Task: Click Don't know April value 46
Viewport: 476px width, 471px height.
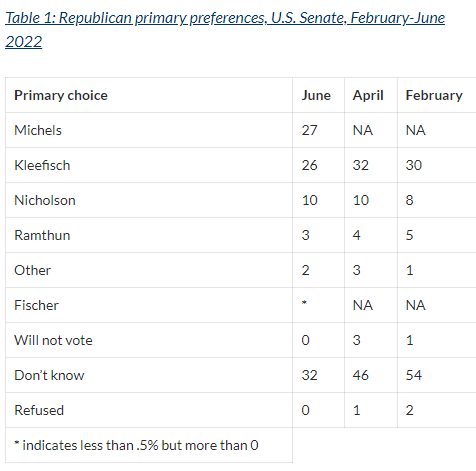Action: click(361, 375)
